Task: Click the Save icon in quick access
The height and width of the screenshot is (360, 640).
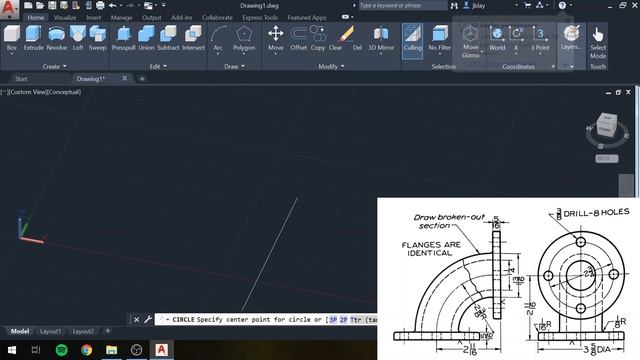Action: point(52,5)
